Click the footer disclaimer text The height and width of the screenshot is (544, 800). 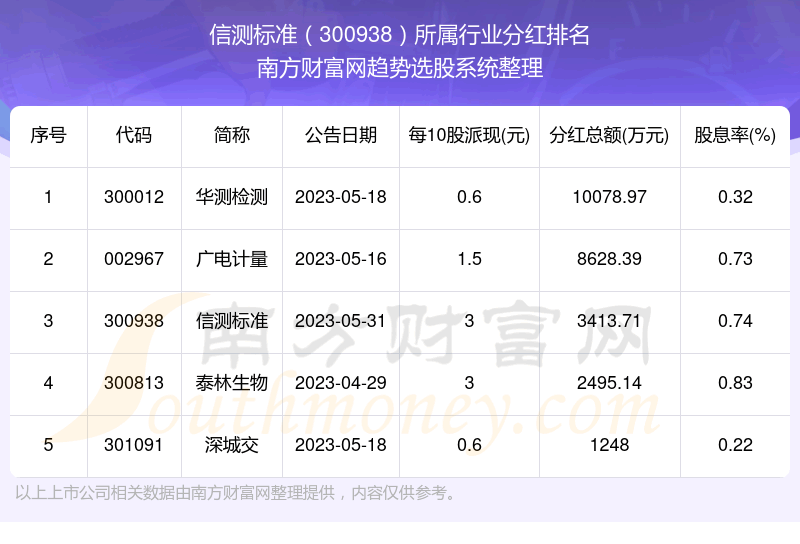pos(237,492)
